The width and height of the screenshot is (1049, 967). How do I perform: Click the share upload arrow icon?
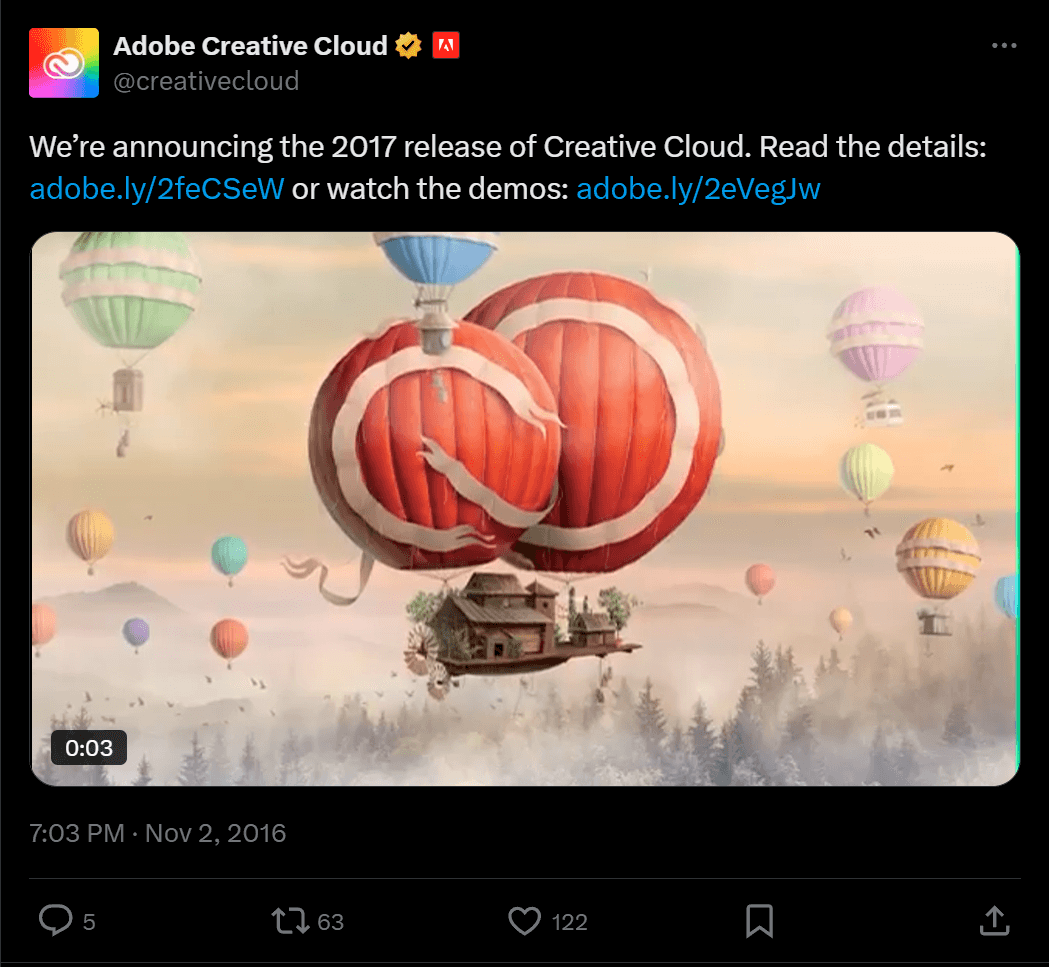[993, 920]
